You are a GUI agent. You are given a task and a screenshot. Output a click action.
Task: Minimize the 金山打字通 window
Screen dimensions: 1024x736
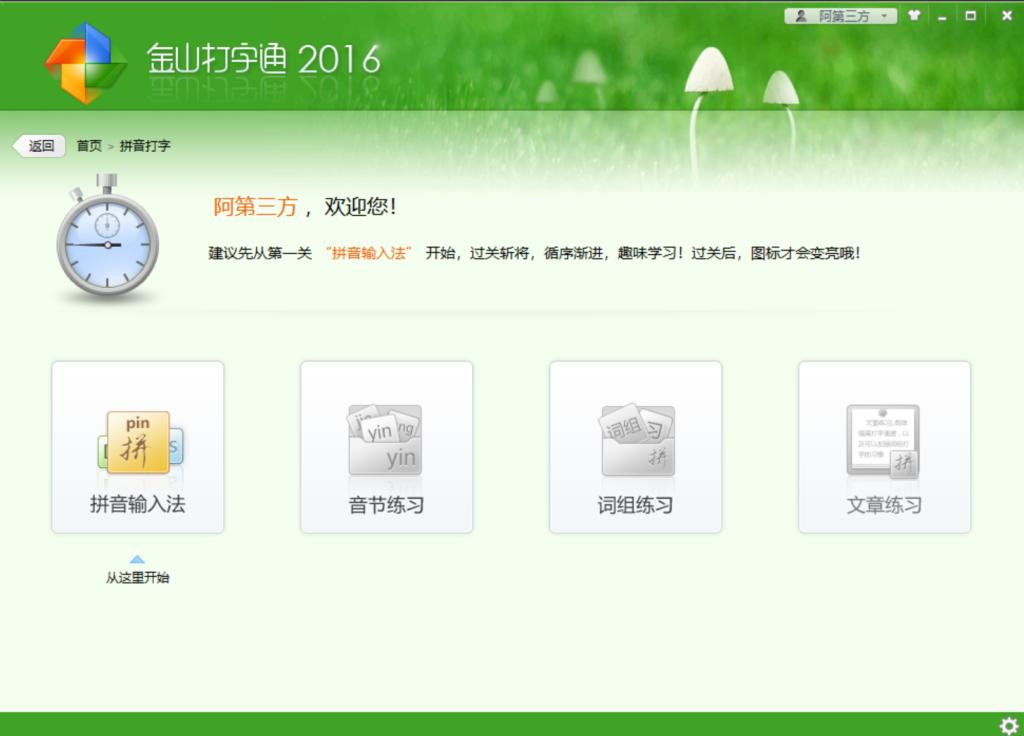[x=942, y=16]
